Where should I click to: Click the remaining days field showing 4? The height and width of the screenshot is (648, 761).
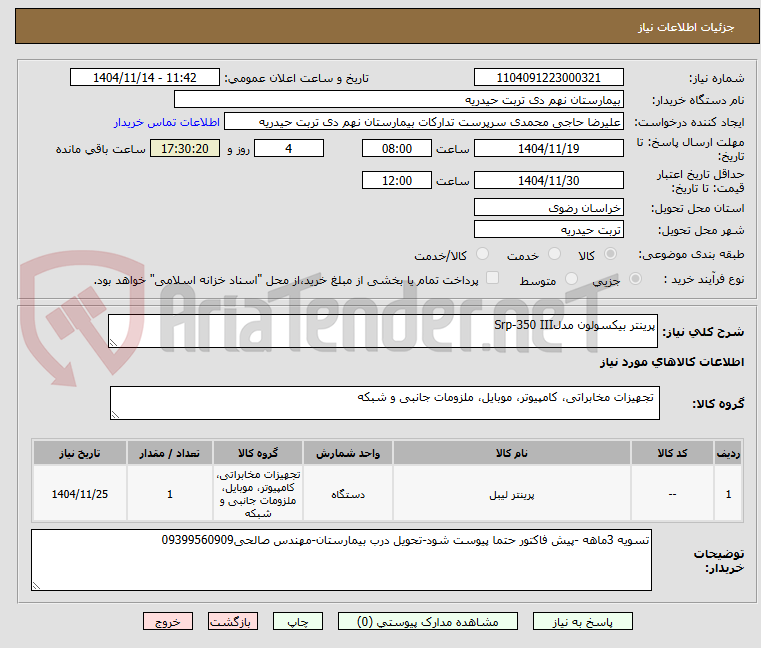(x=289, y=149)
